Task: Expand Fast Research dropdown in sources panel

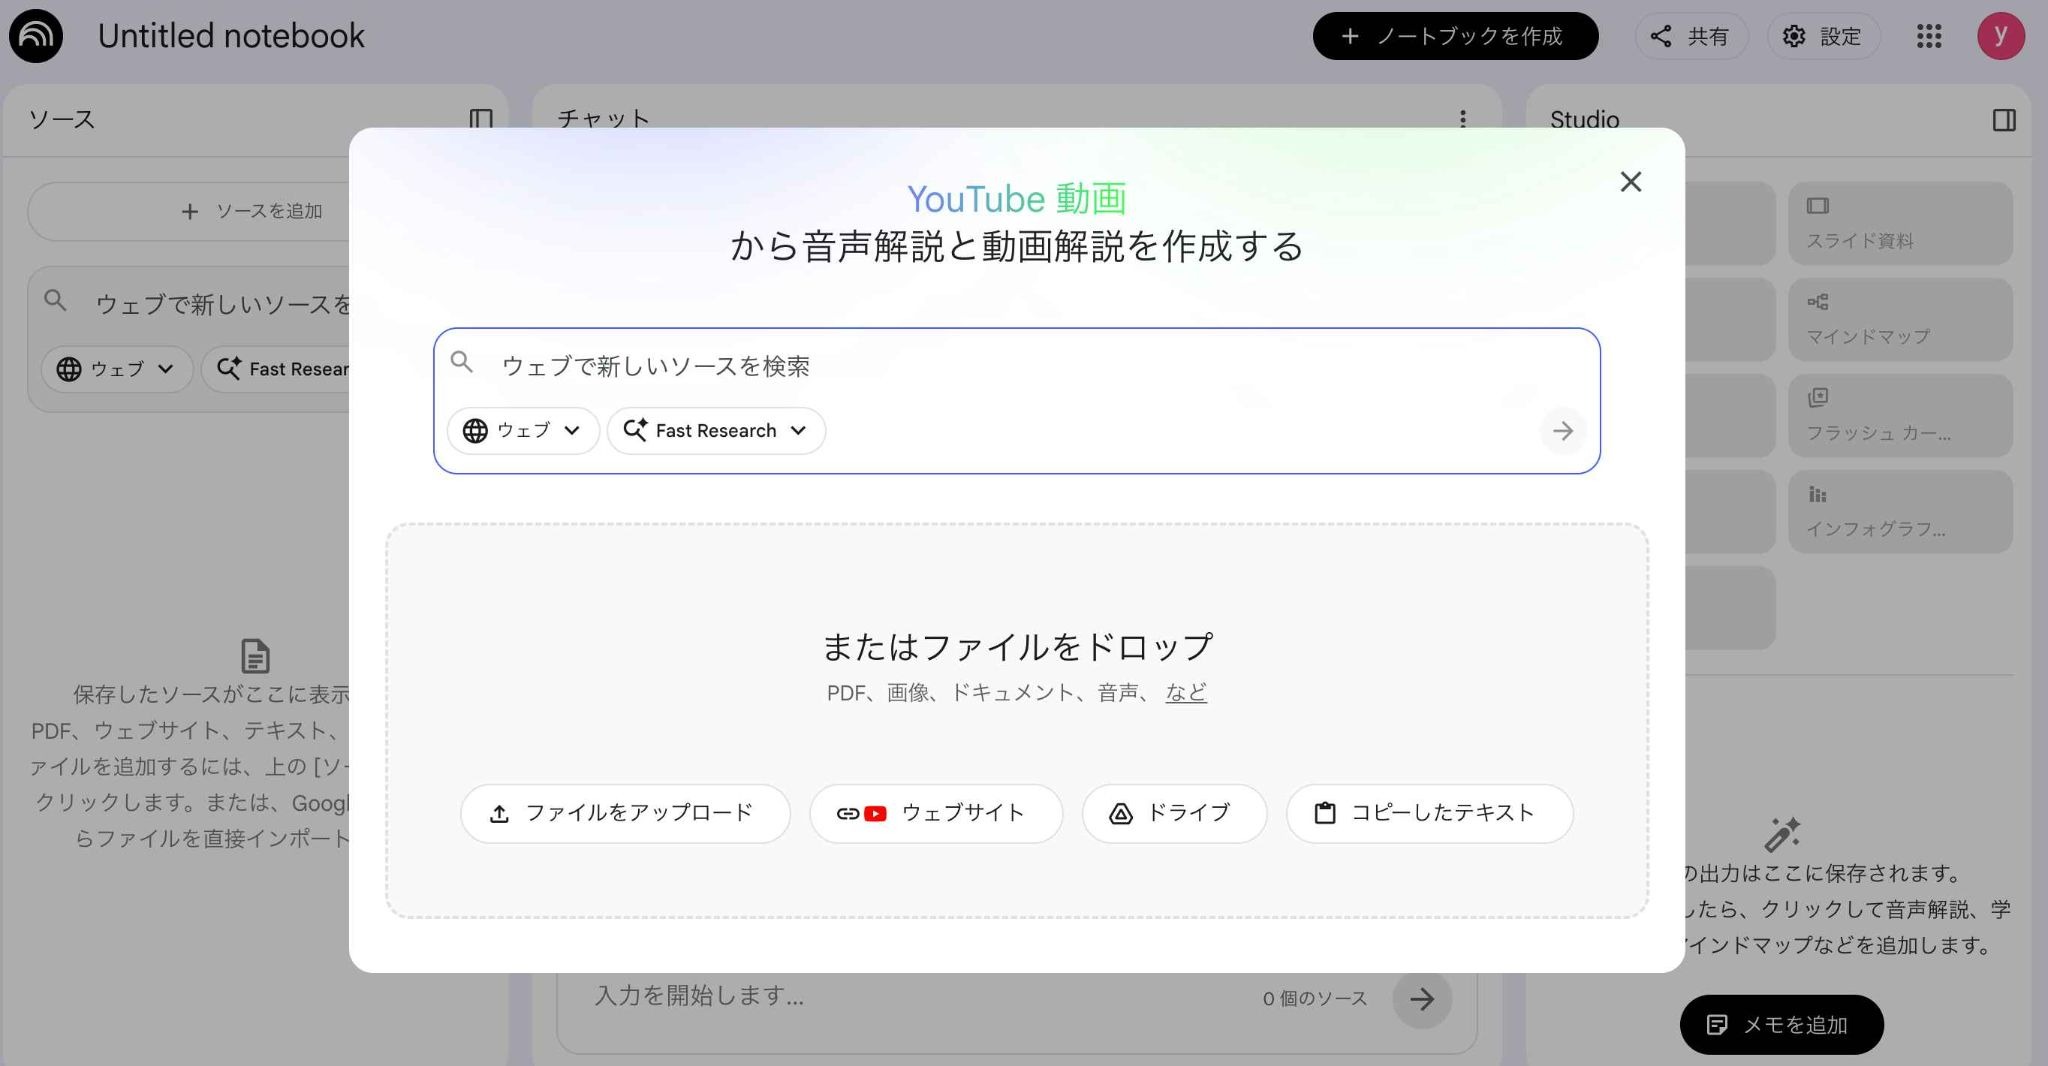Action: (276, 369)
